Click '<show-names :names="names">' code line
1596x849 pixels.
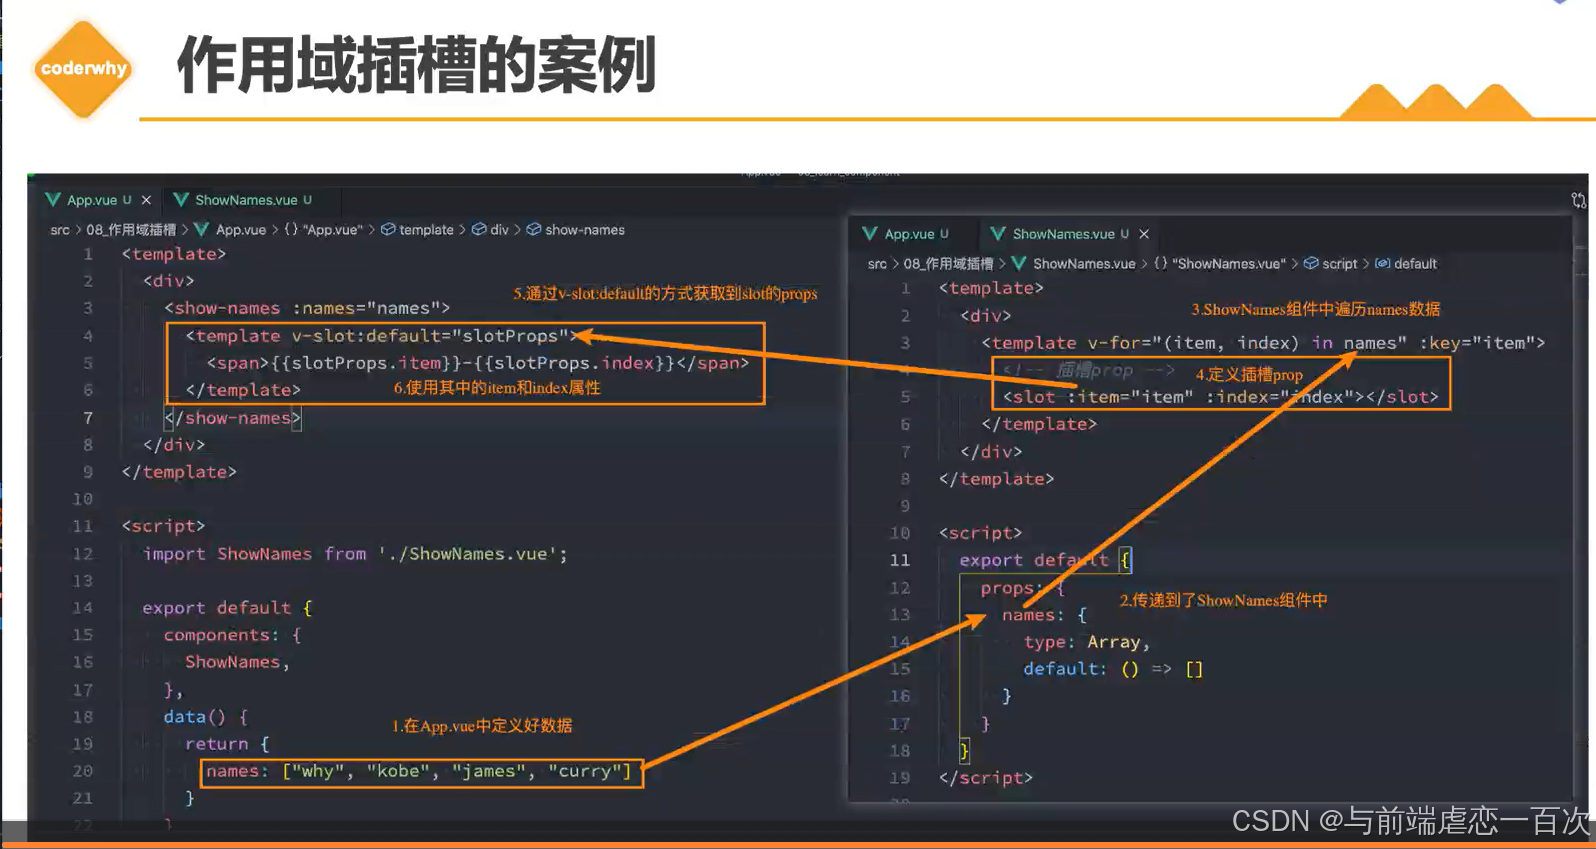tap(307, 309)
